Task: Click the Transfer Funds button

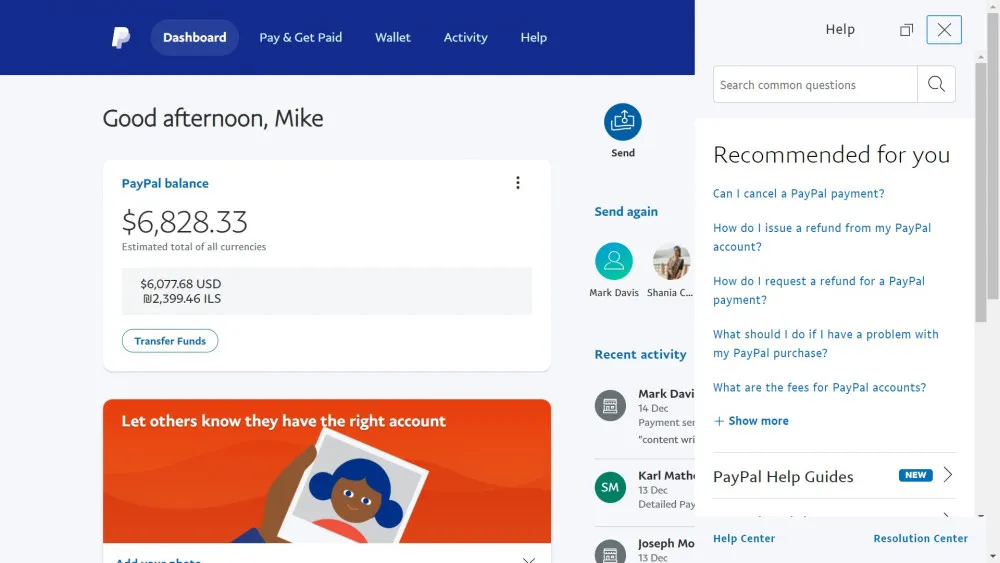Action: coord(170,341)
